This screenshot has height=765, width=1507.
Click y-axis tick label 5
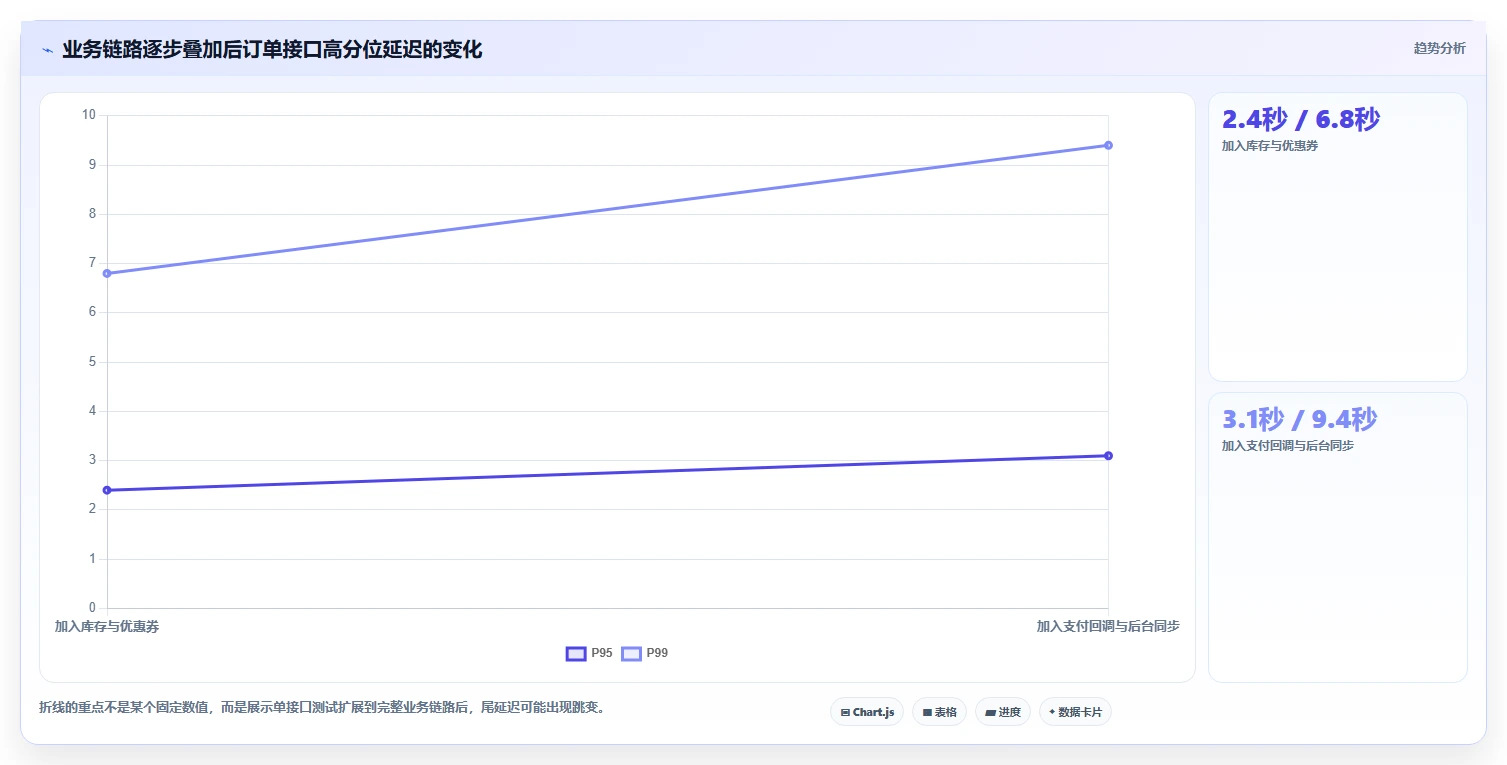92,362
